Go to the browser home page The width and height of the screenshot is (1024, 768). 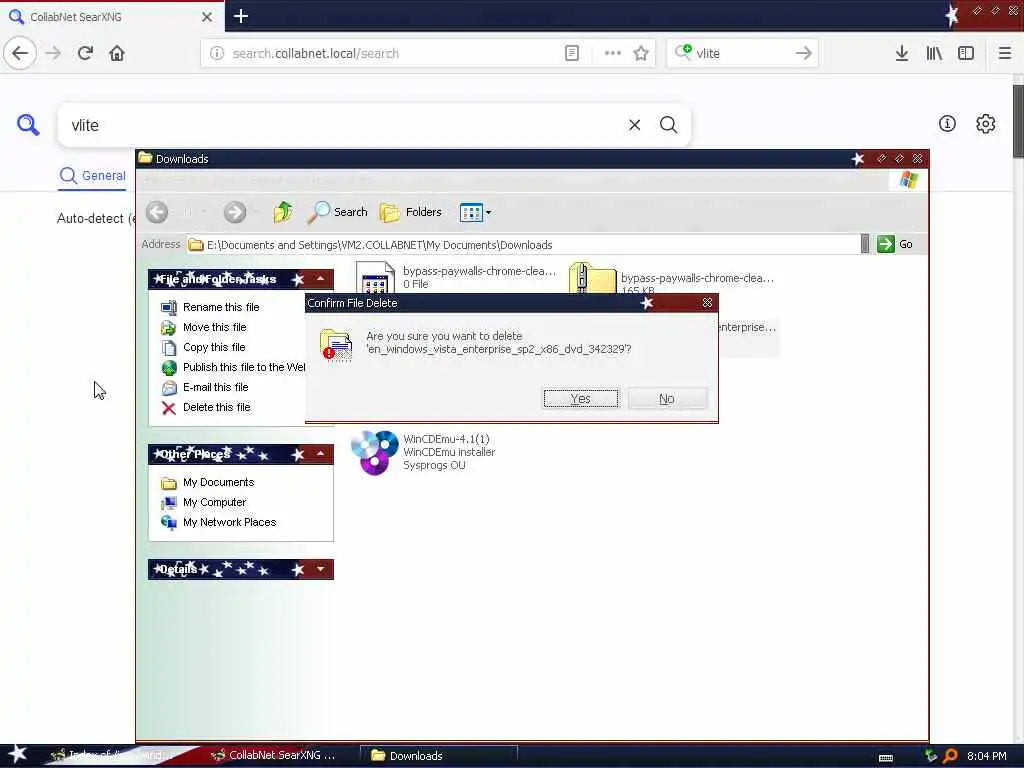coord(117,54)
